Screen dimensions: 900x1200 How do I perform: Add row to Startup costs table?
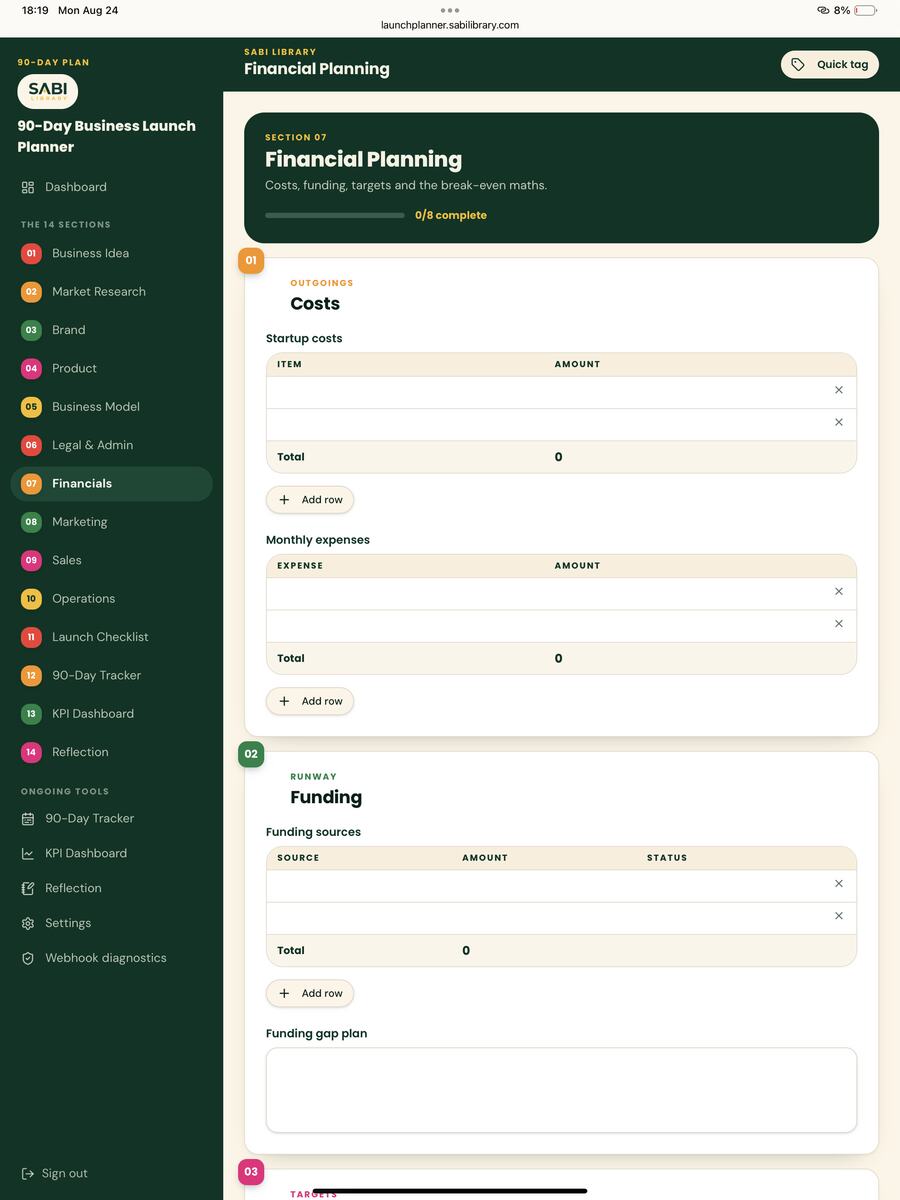[310, 500]
